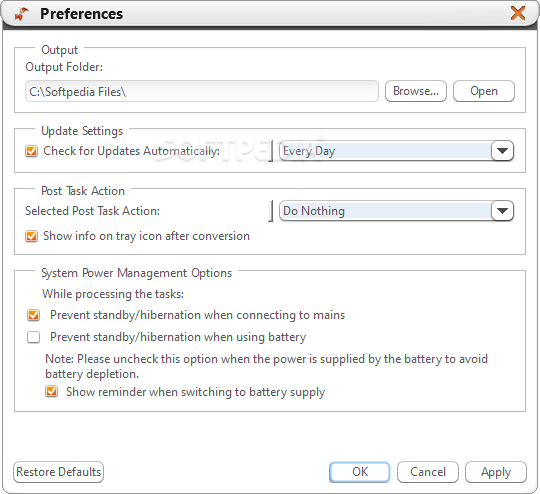Select the Do Nothing combo box
540x494 pixels.
pyautogui.click(x=396, y=210)
